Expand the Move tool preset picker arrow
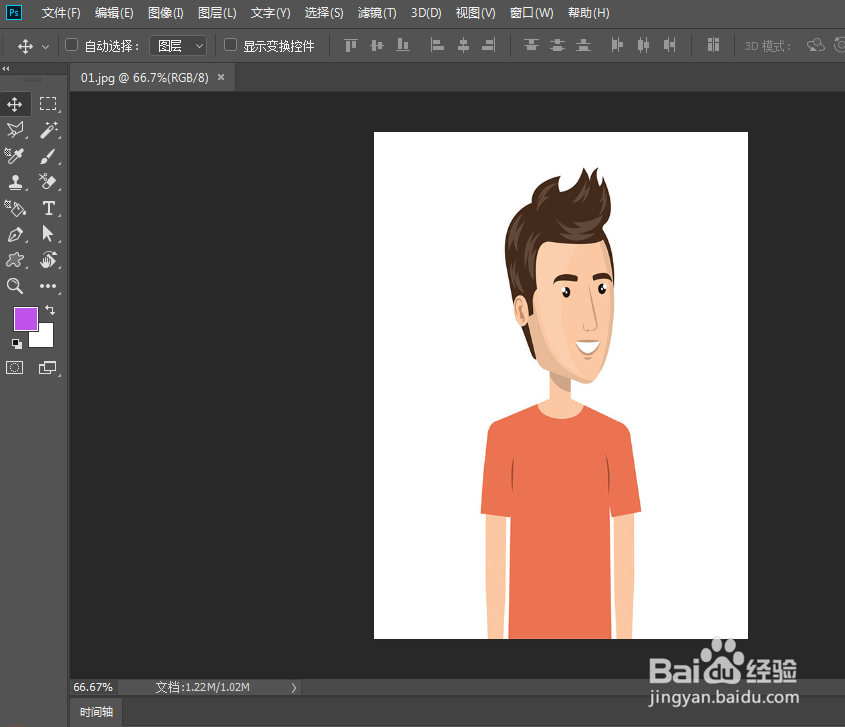845x727 pixels. tap(46, 46)
